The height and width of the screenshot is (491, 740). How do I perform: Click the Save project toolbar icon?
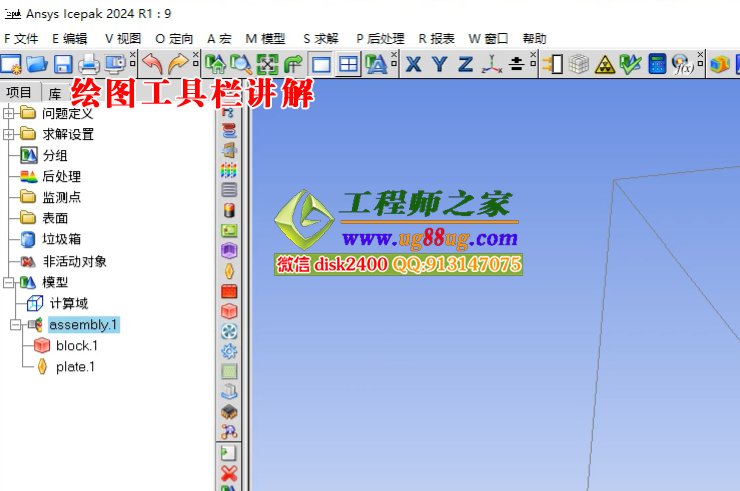62,65
